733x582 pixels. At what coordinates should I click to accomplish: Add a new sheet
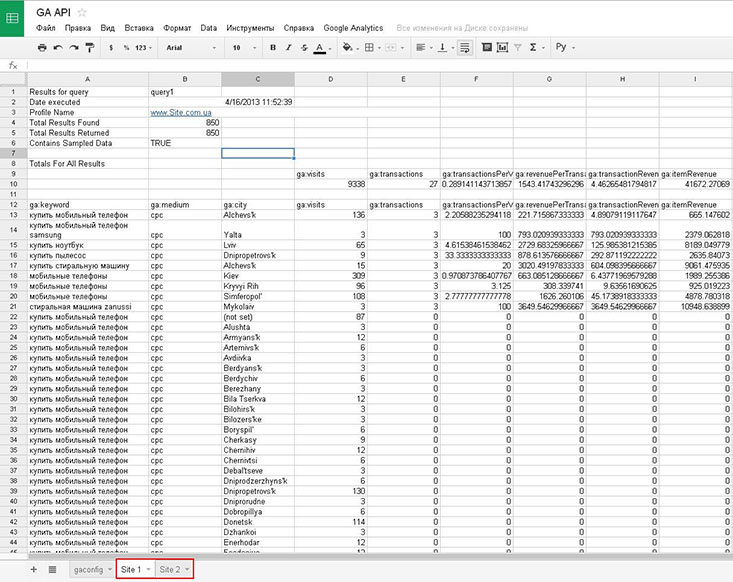pyautogui.click(x=34, y=569)
